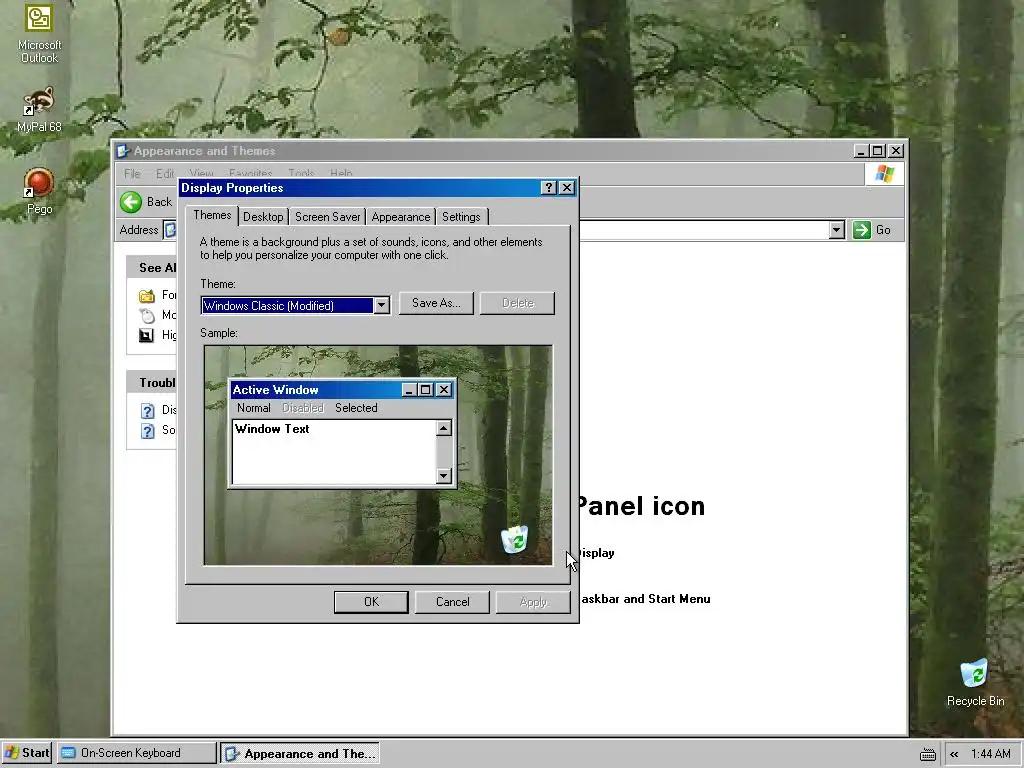Click the Appearance and Themes title bar icon

click(x=123, y=151)
